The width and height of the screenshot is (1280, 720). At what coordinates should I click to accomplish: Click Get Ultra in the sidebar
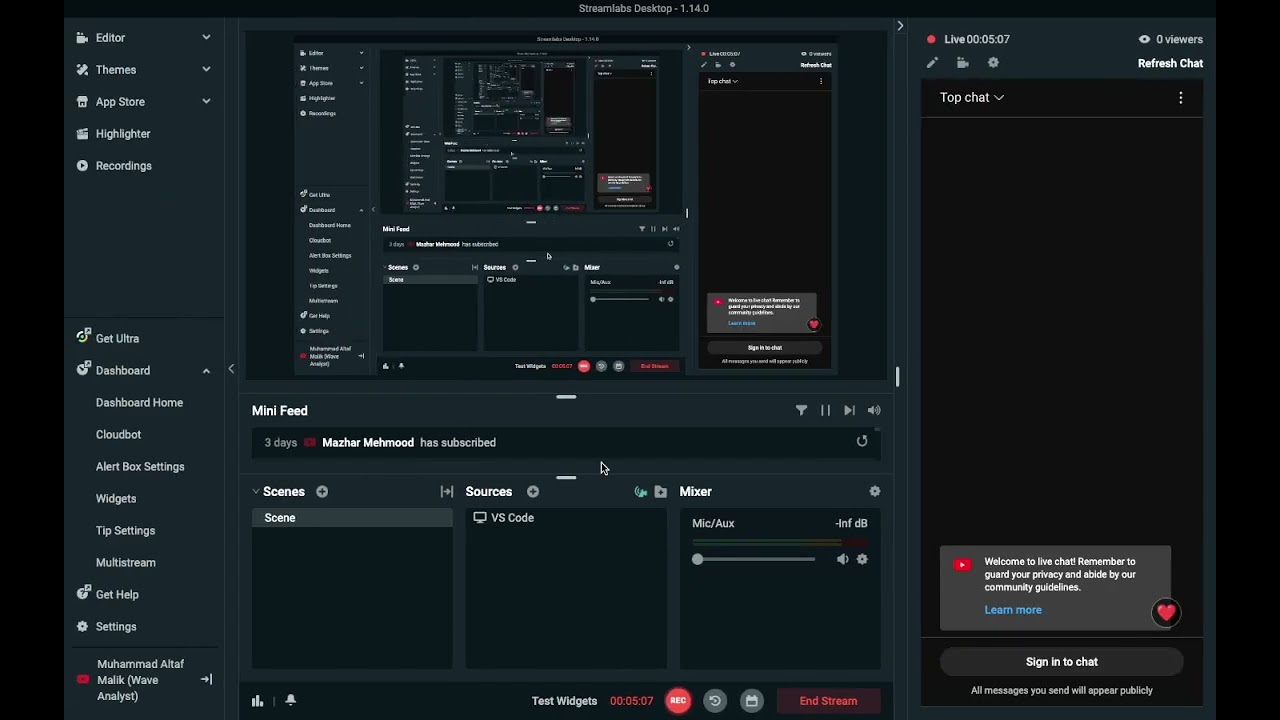pyautogui.click(x=117, y=338)
